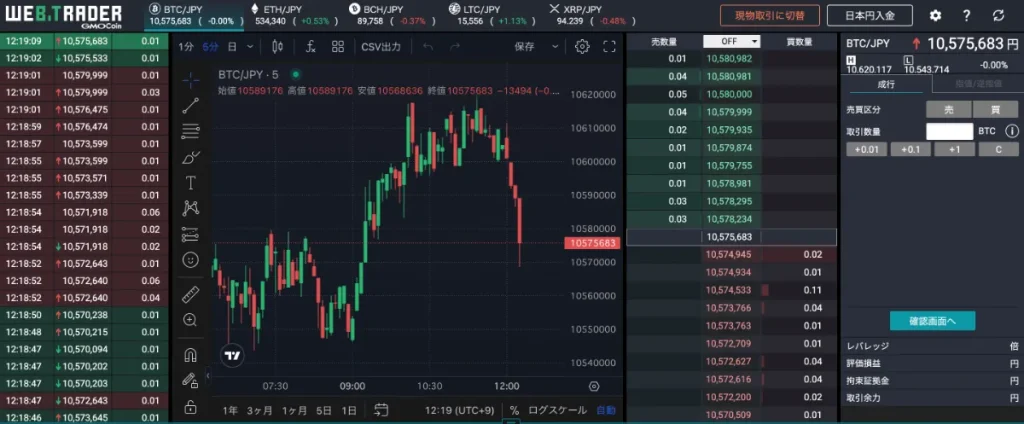Activate the zoom-in magnifier tool
Image resolution: width=1024 pixels, height=424 pixels.
click(191, 320)
